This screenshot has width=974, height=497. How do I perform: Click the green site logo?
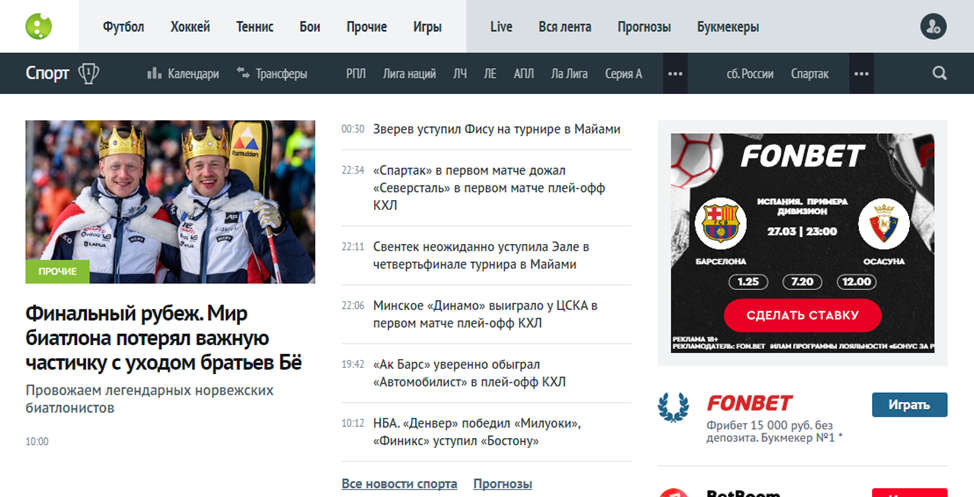coord(39,27)
